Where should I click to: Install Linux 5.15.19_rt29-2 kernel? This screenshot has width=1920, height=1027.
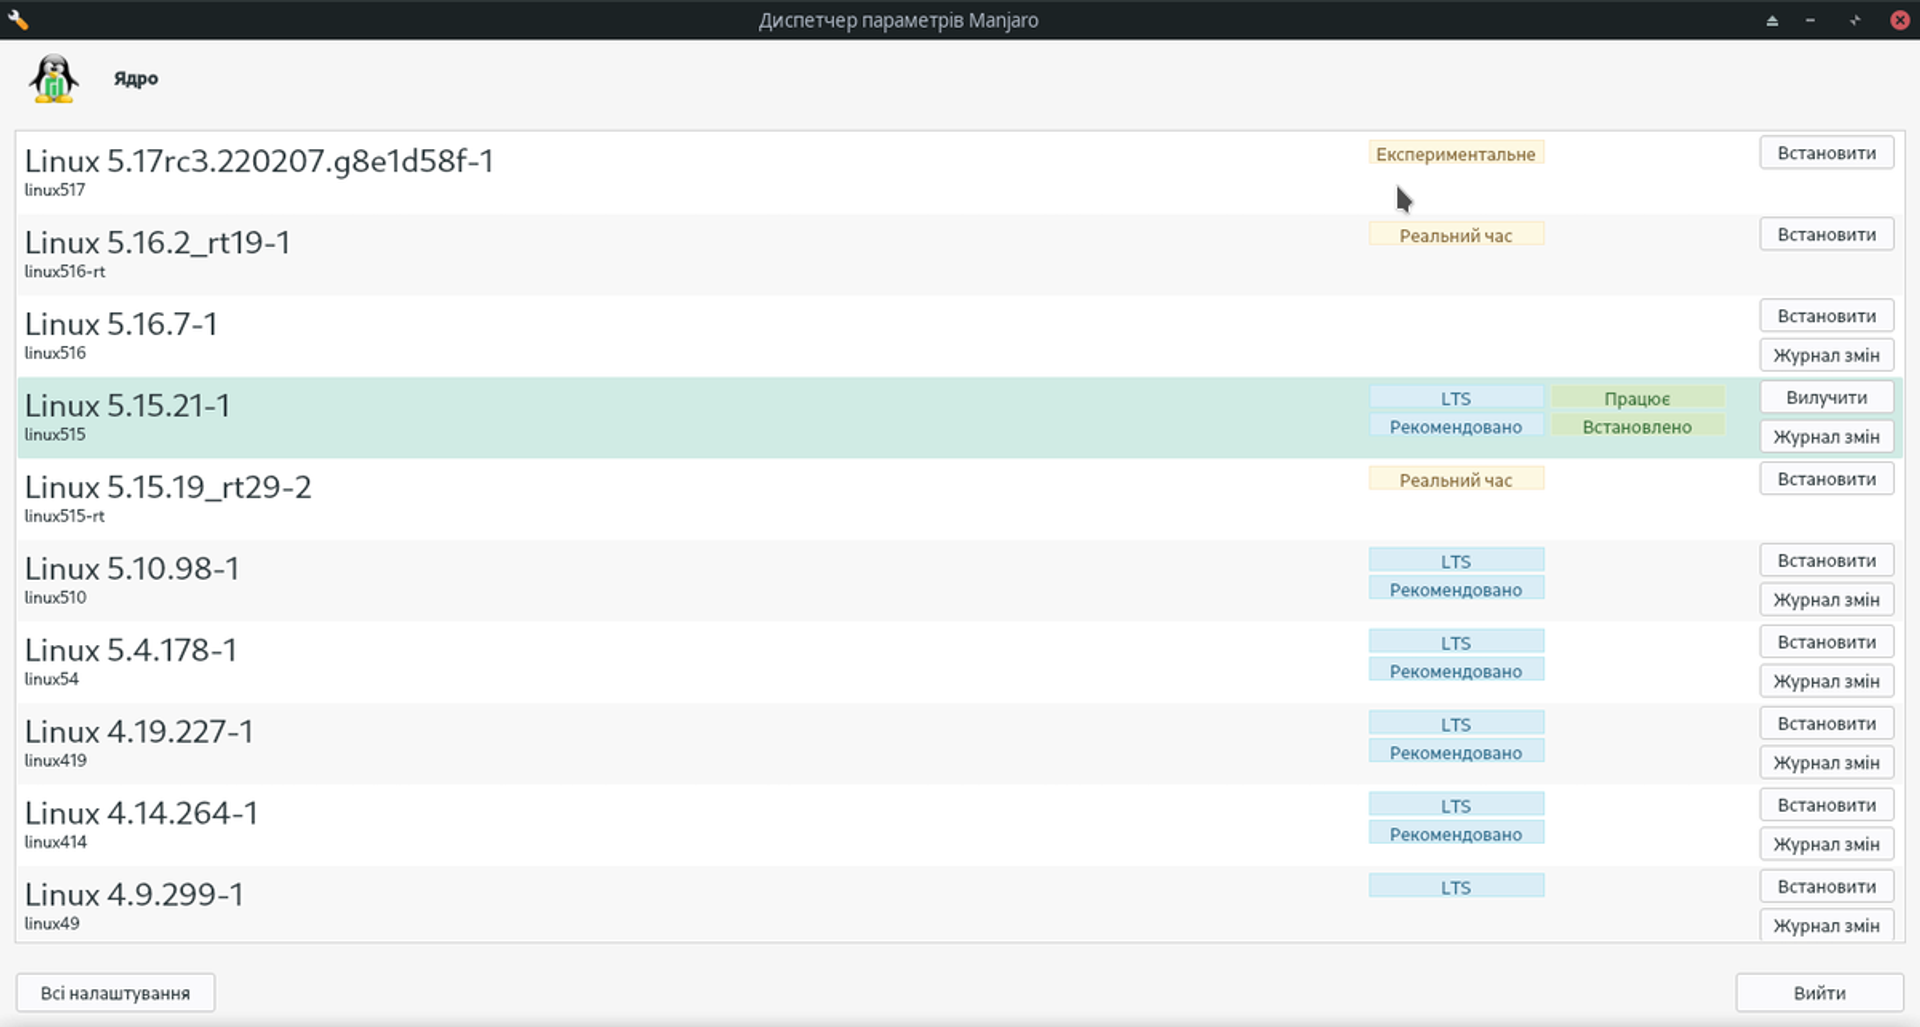[1826, 479]
